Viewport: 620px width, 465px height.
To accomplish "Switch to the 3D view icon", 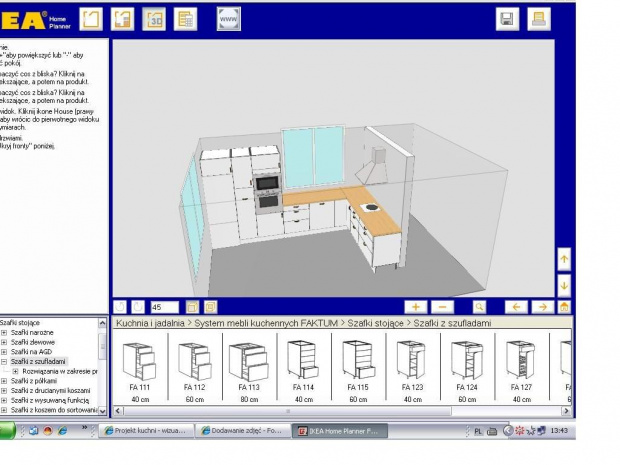I will [x=154, y=19].
